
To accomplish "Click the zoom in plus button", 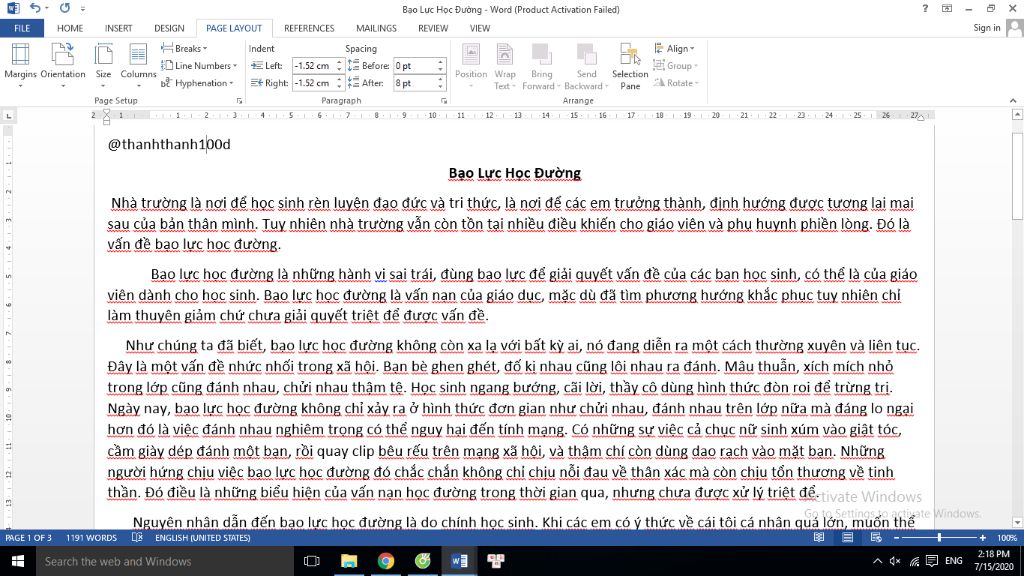I will point(982,537).
